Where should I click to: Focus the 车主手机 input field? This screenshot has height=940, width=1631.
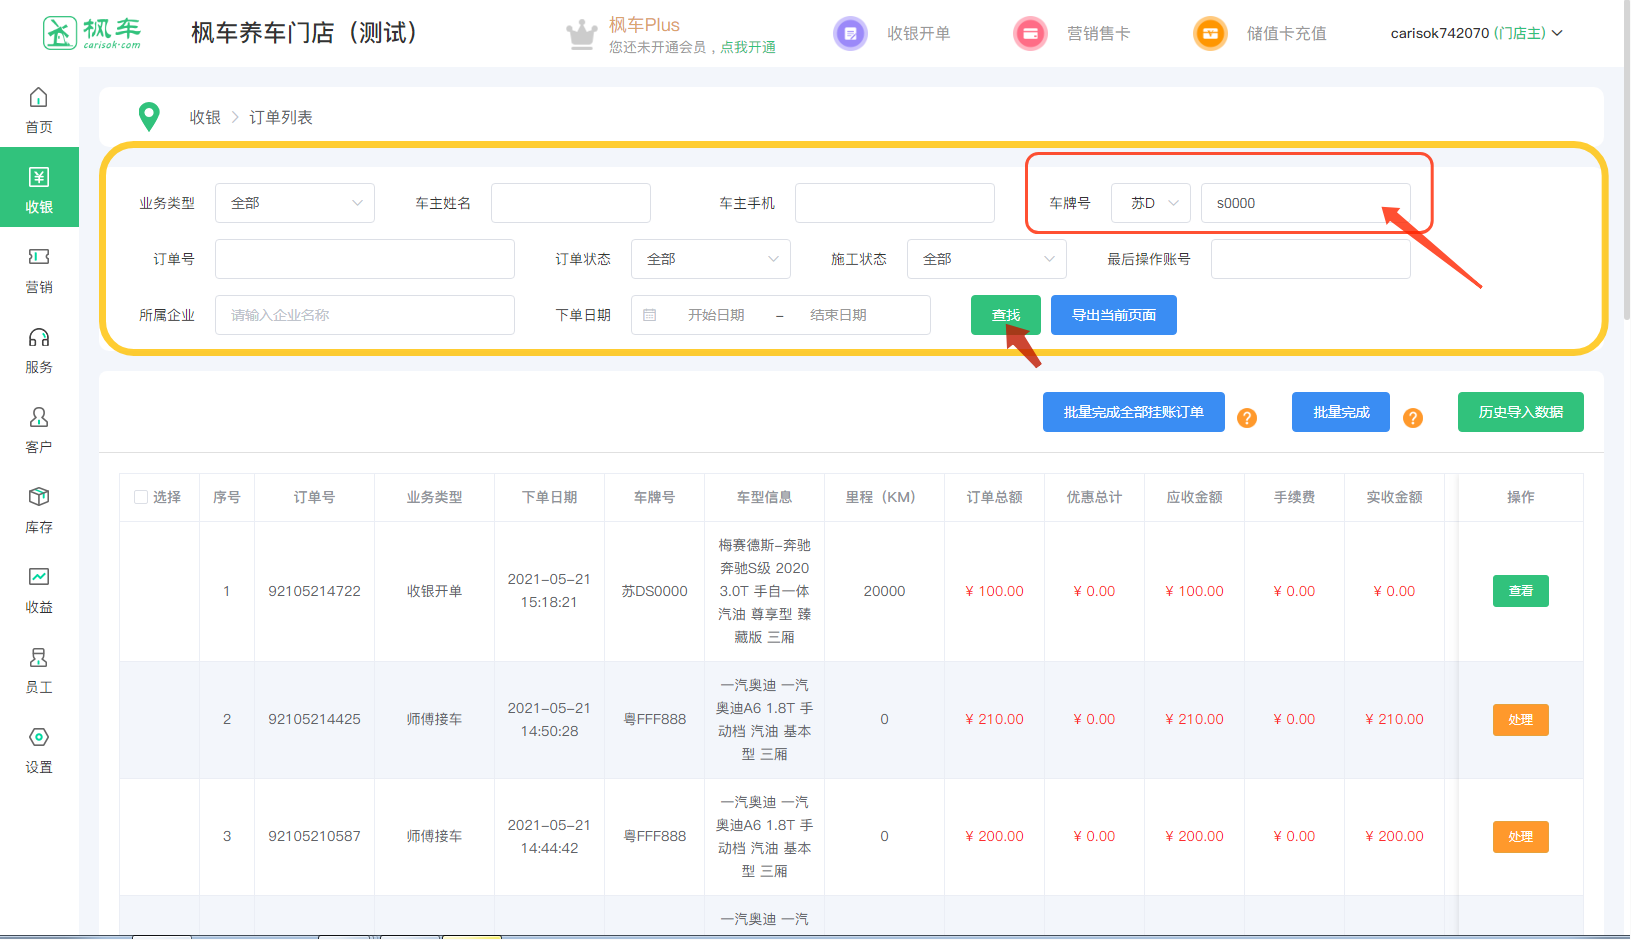(895, 203)
